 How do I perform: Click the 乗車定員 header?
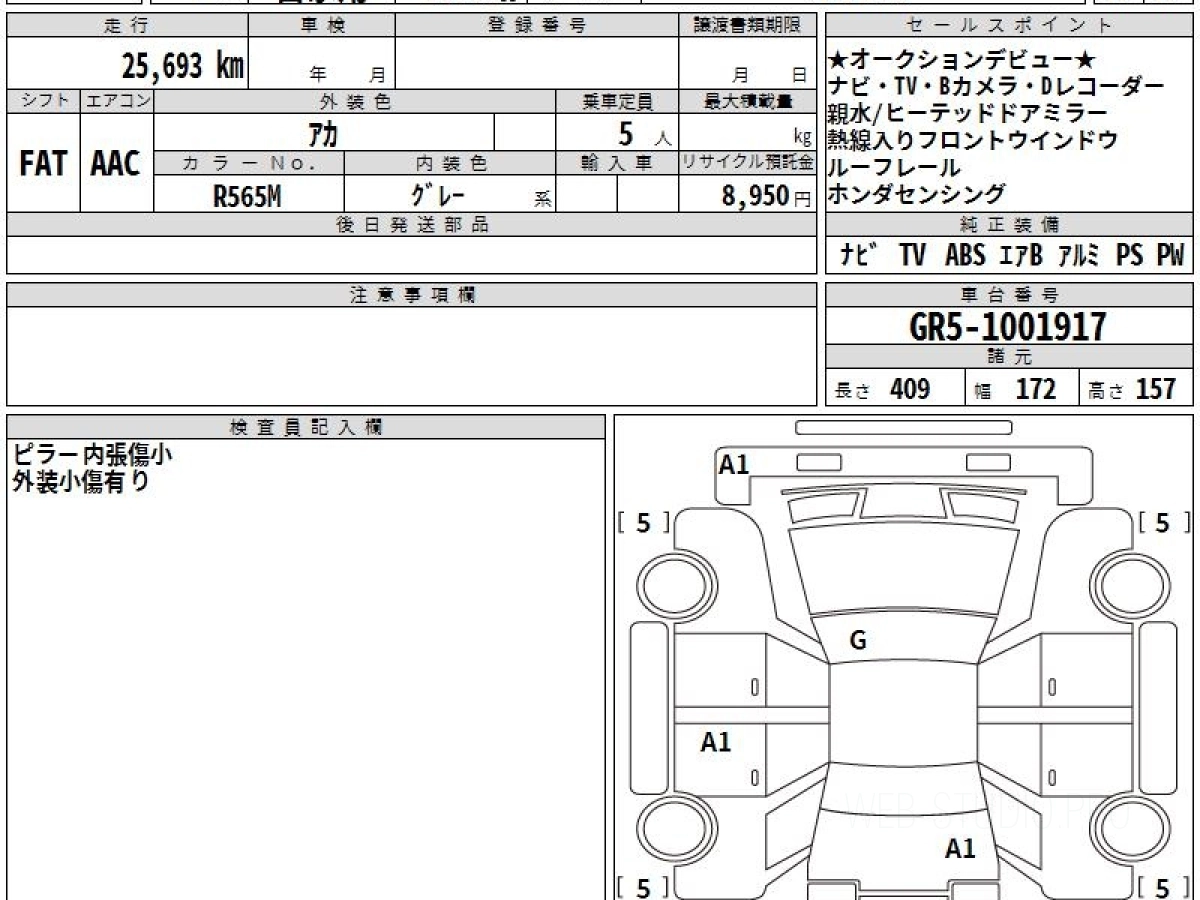pyautogui.click(x=617, y=101)
